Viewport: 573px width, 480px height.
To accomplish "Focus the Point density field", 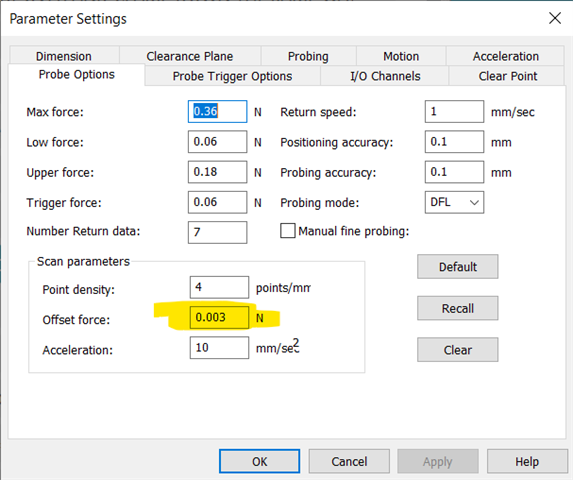I will pos(219,287).
